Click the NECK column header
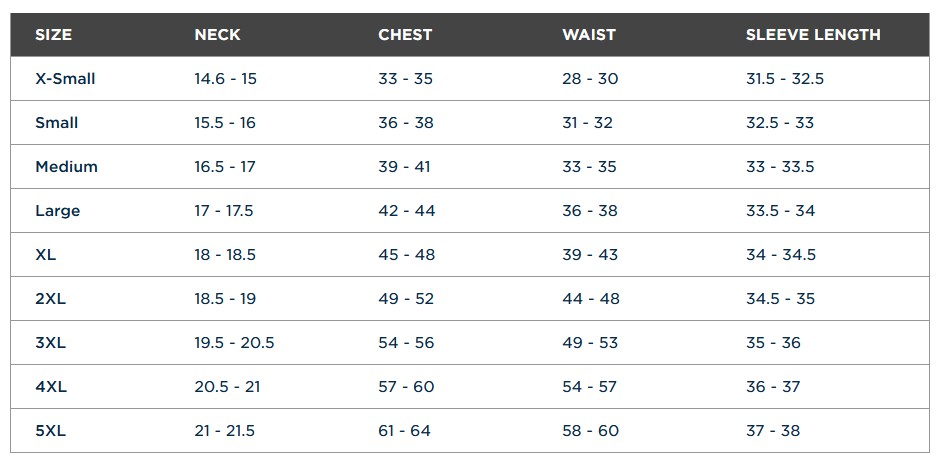The height and width of the screenshot is (467, 945). click(x=217, y=35)
